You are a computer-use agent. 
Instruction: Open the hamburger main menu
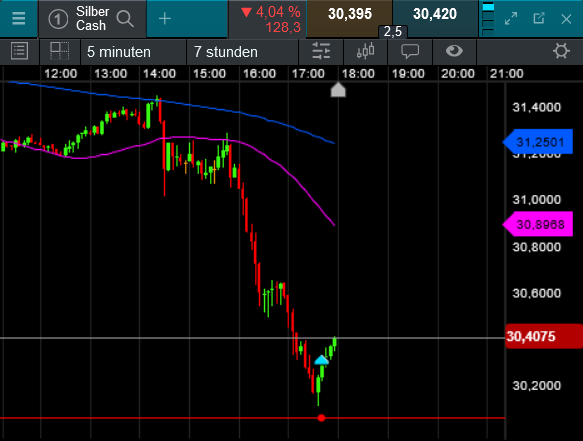pyautogui.click(x=18, y=18)
